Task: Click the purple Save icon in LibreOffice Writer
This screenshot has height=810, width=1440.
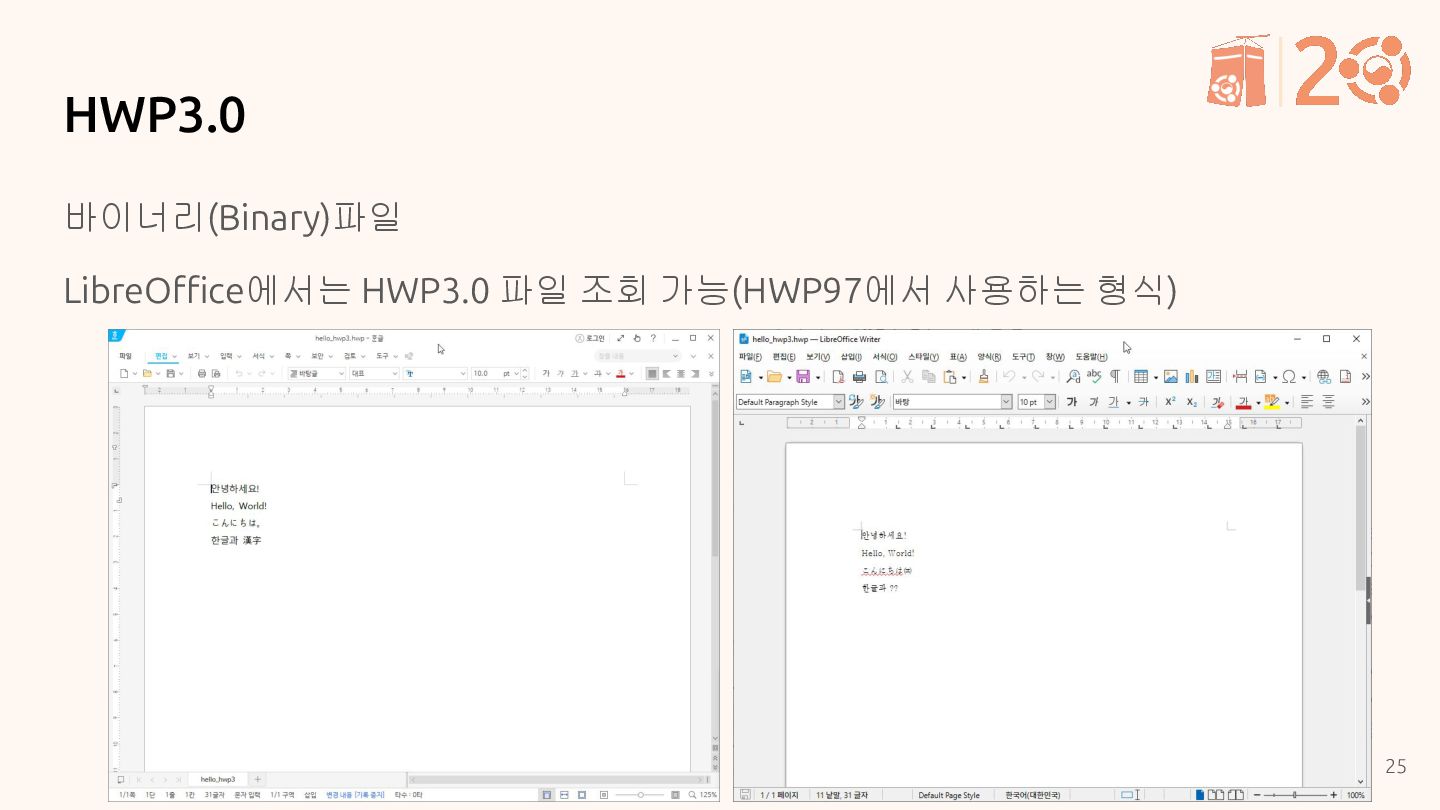Action: 802,377
